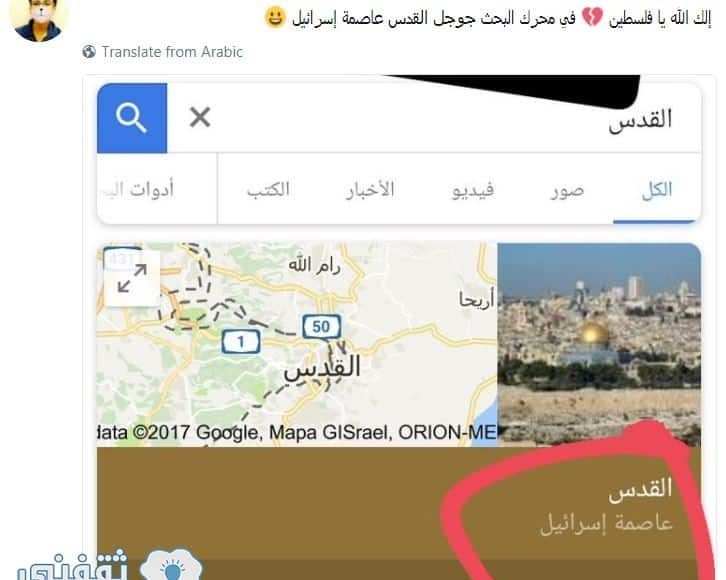Image resolution: width=726 pixels, height=580 pixels.
Task: Open the Dome of the Rock photo
Action: coord(599,344)
